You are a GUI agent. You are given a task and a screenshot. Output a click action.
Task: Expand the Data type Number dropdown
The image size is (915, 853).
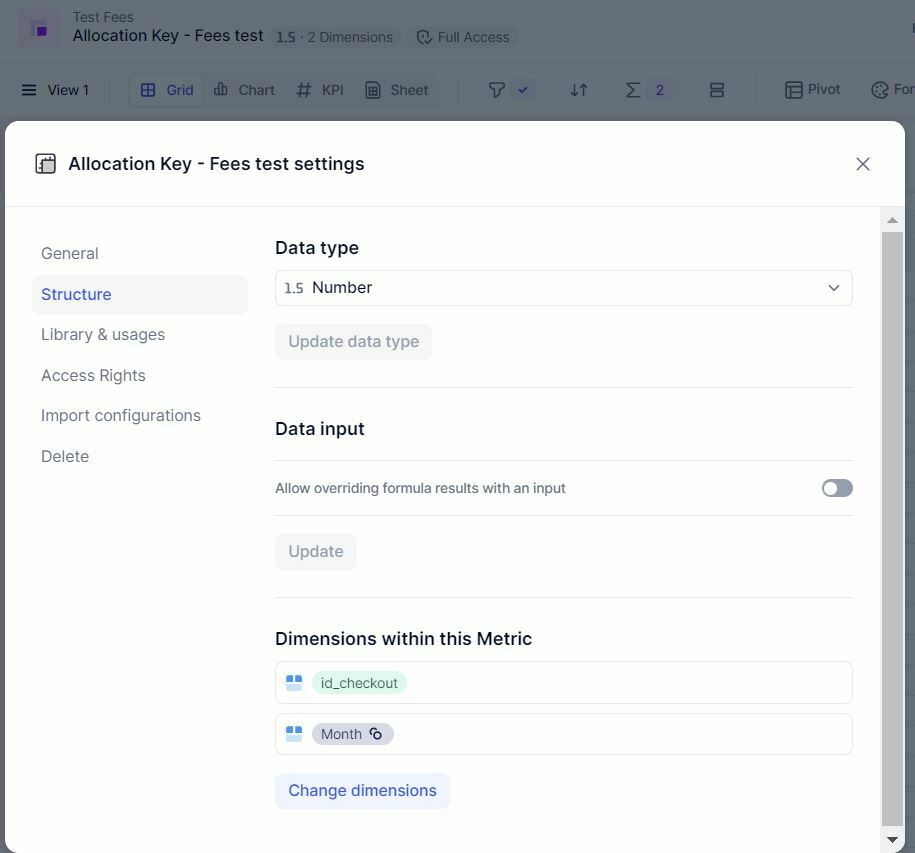point(563,288)
